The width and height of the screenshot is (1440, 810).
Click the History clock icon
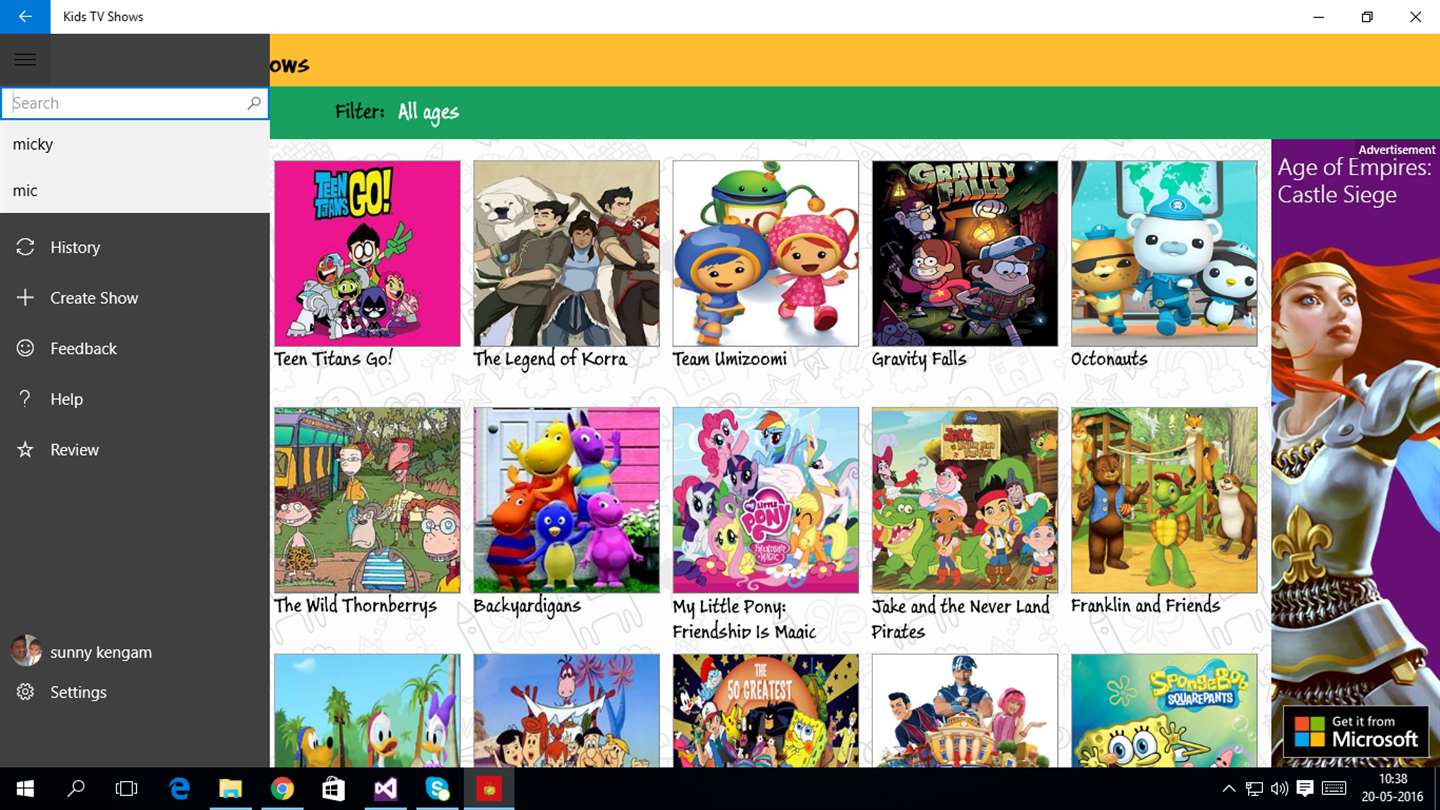26,247
